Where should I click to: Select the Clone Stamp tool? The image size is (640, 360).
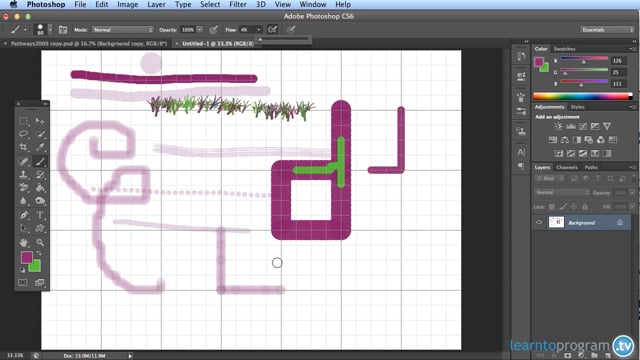tap(24, 175)
